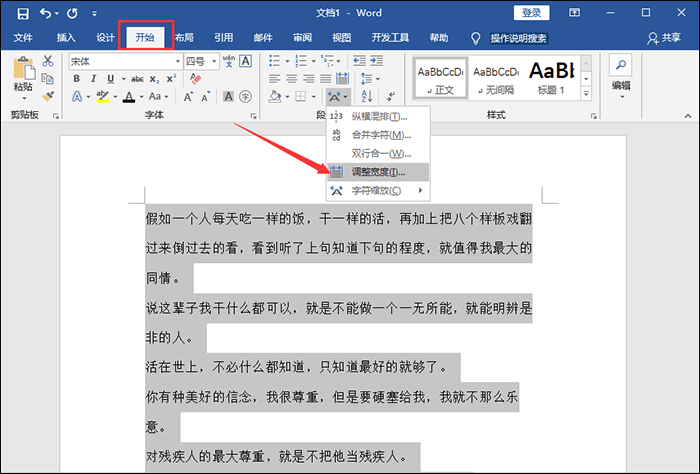This screenshot has height=474, width=700.
Task: Click the enclosed character (字) icon
Action: point(246,96)
